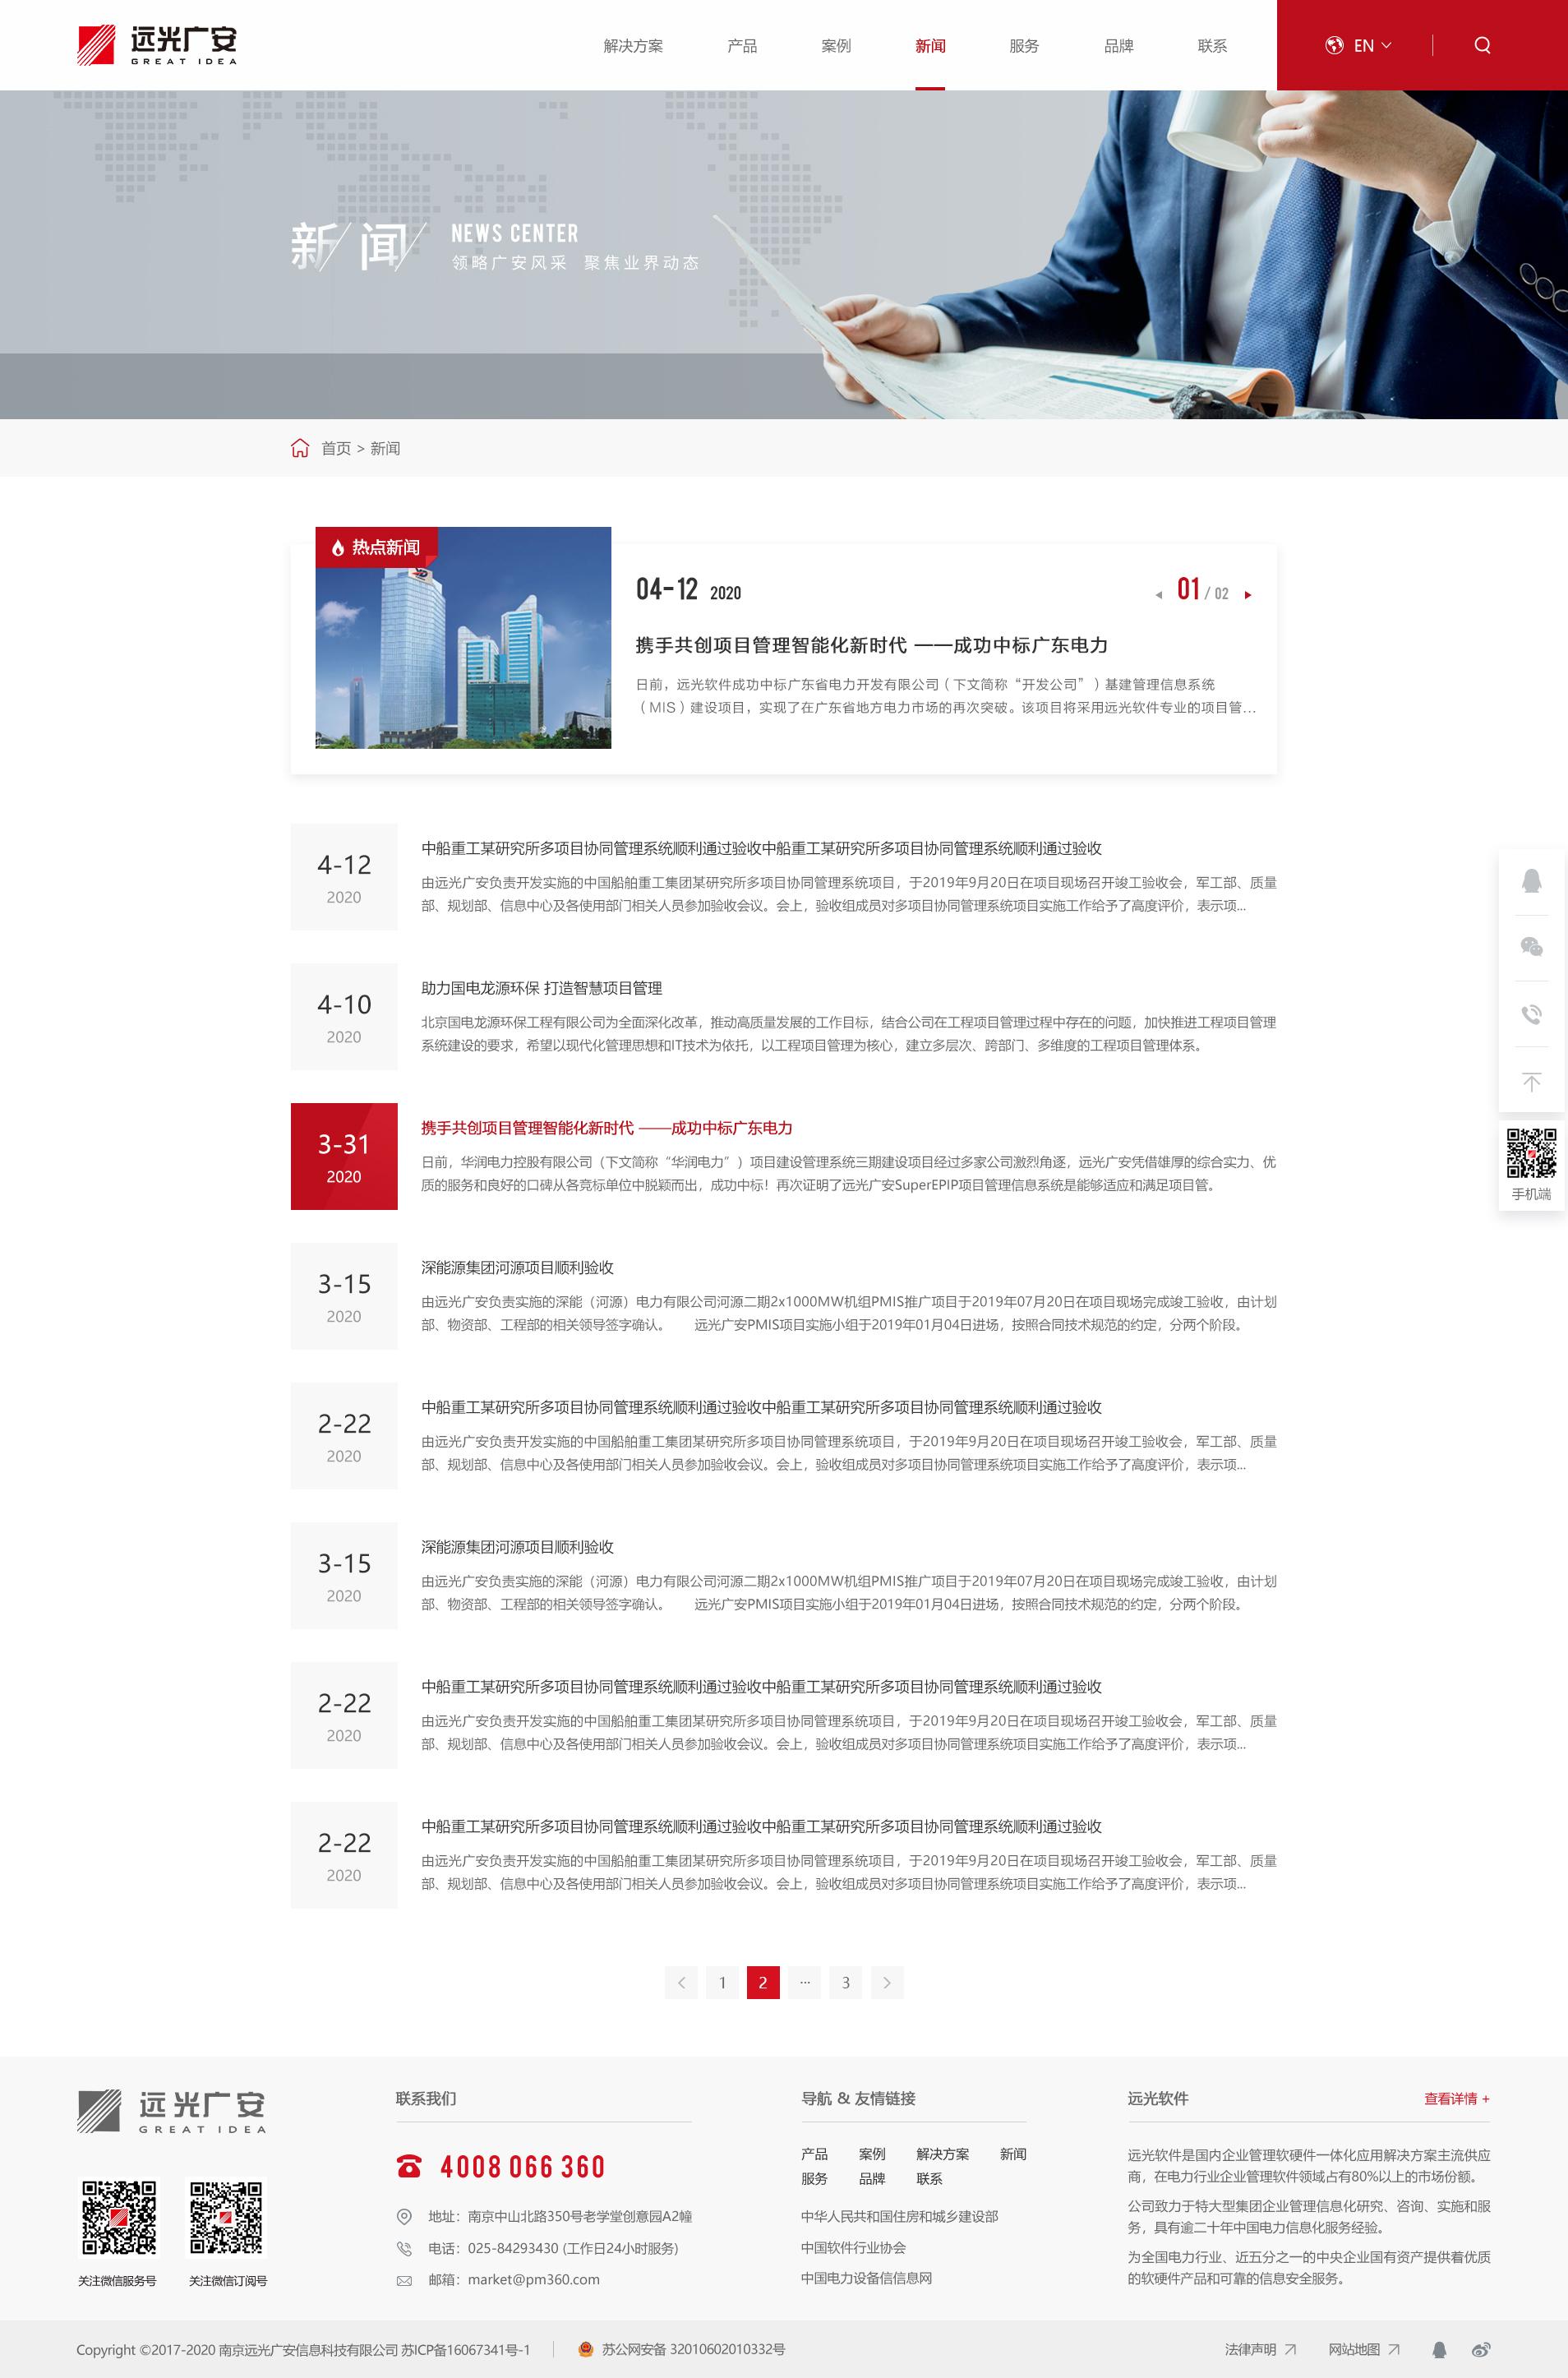Image resolution: width=1568 pixels, height=2378 pixels.
Task: Click the 远光广安 logo in header
Action: (157, 45)
